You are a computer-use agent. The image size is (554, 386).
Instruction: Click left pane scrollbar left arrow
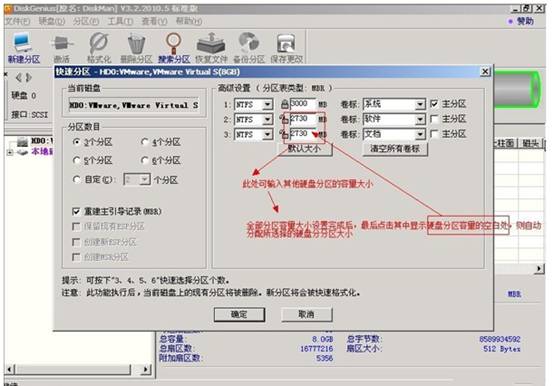point(10,369)
